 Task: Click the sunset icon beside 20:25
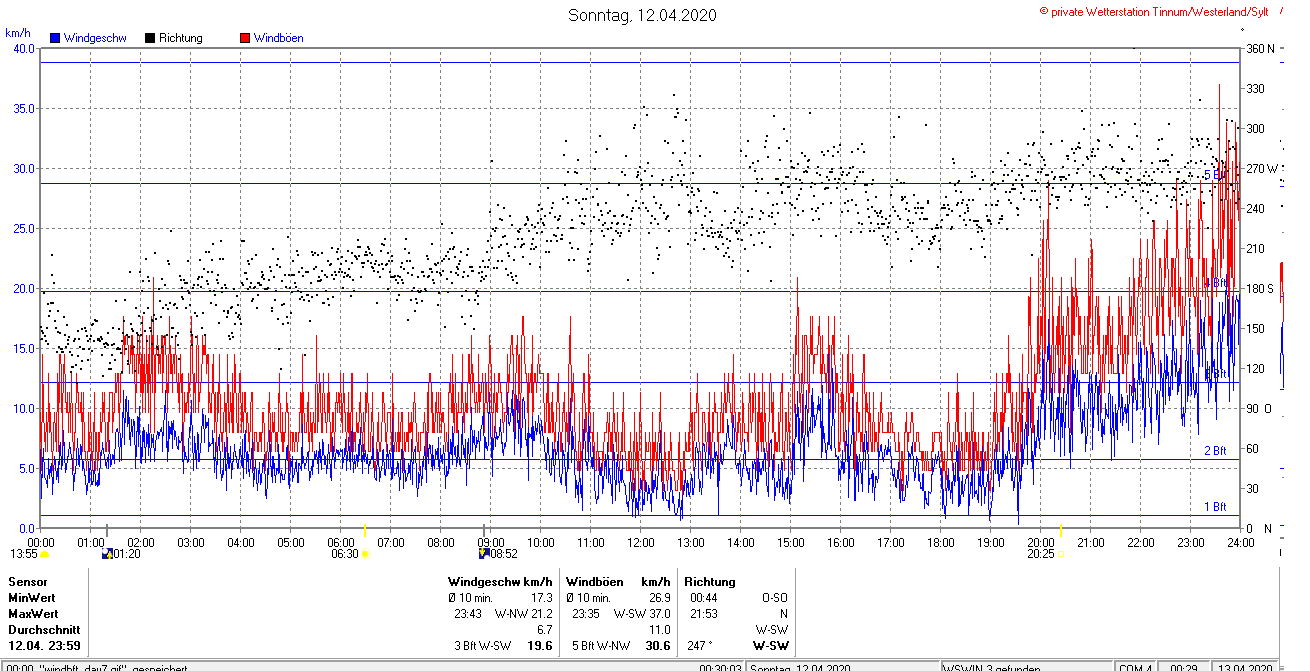(1061, 553)
